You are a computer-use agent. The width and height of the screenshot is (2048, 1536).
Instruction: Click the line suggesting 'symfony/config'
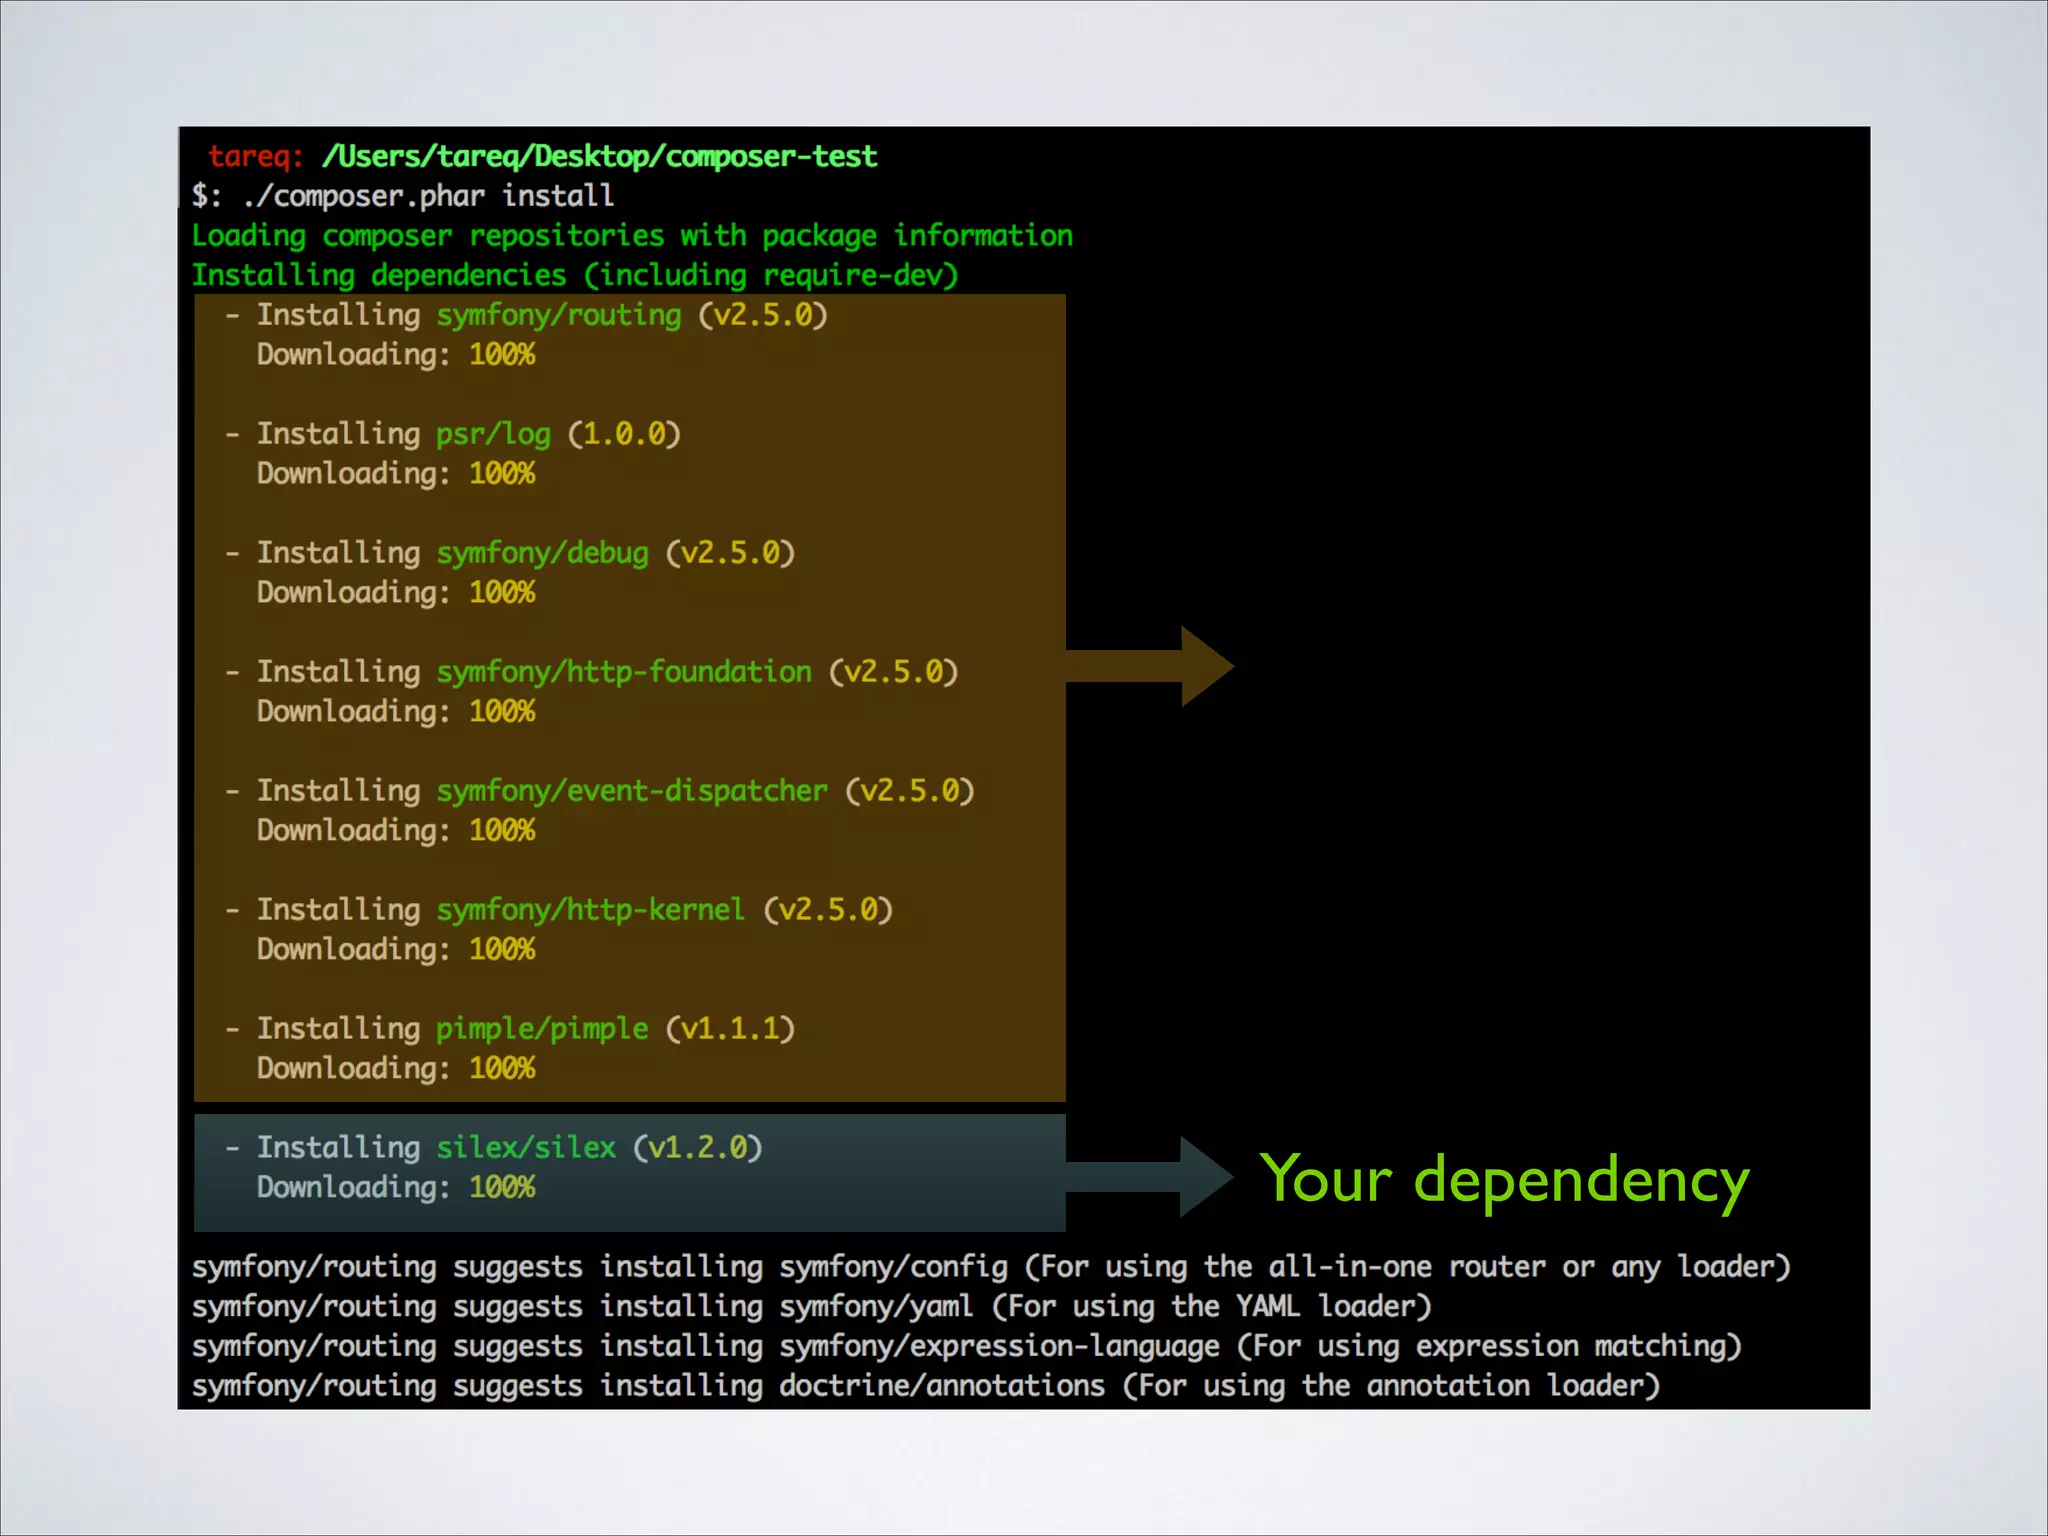[991, 1267]
